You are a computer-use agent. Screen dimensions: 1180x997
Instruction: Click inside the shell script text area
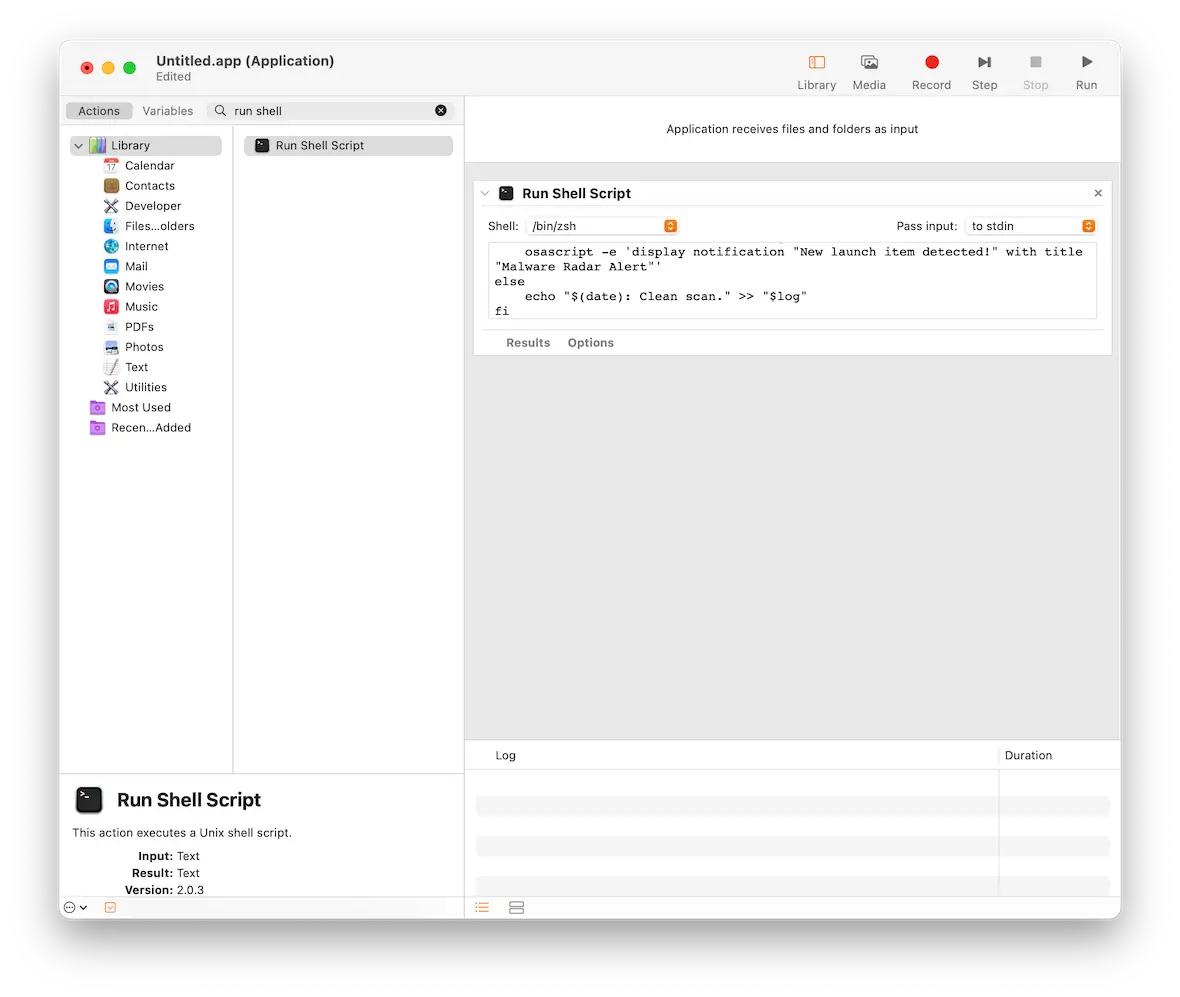tap(792, 281)
